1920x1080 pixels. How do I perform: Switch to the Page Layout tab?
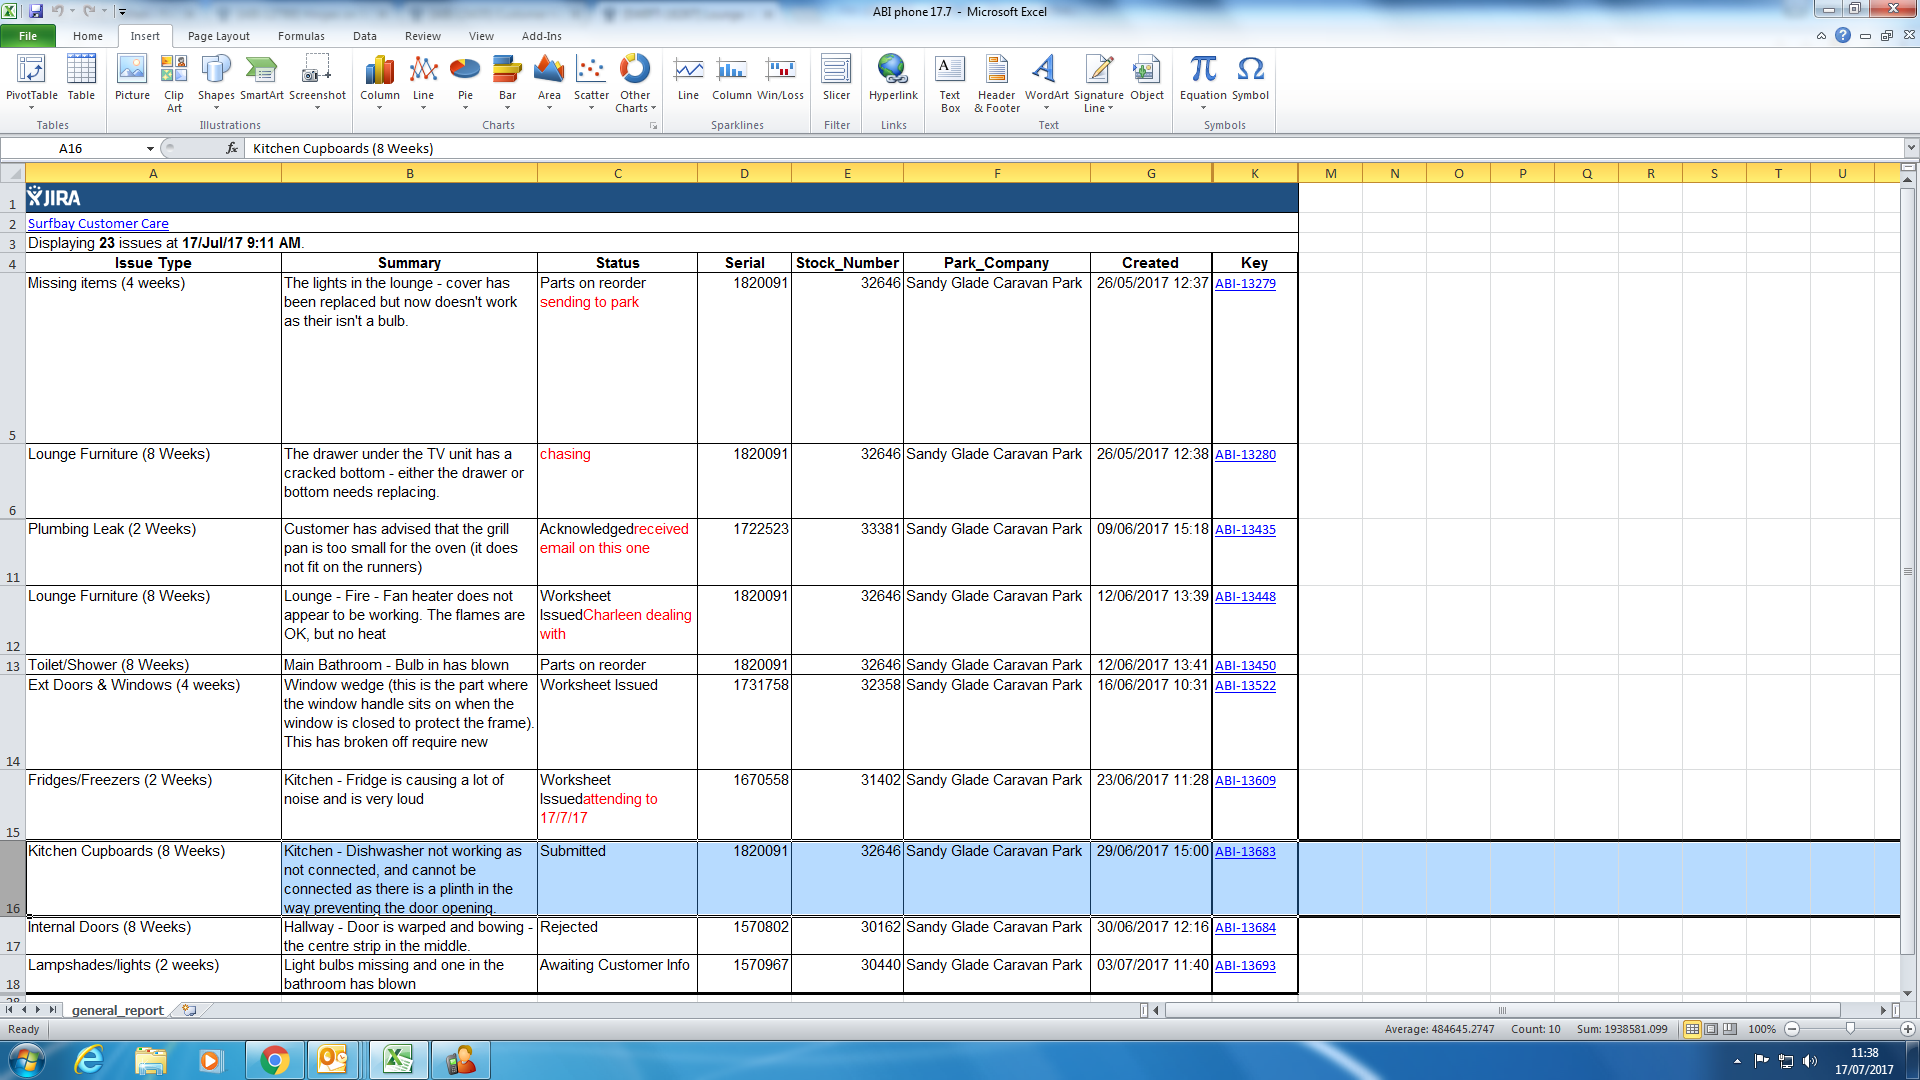[218, 36]
